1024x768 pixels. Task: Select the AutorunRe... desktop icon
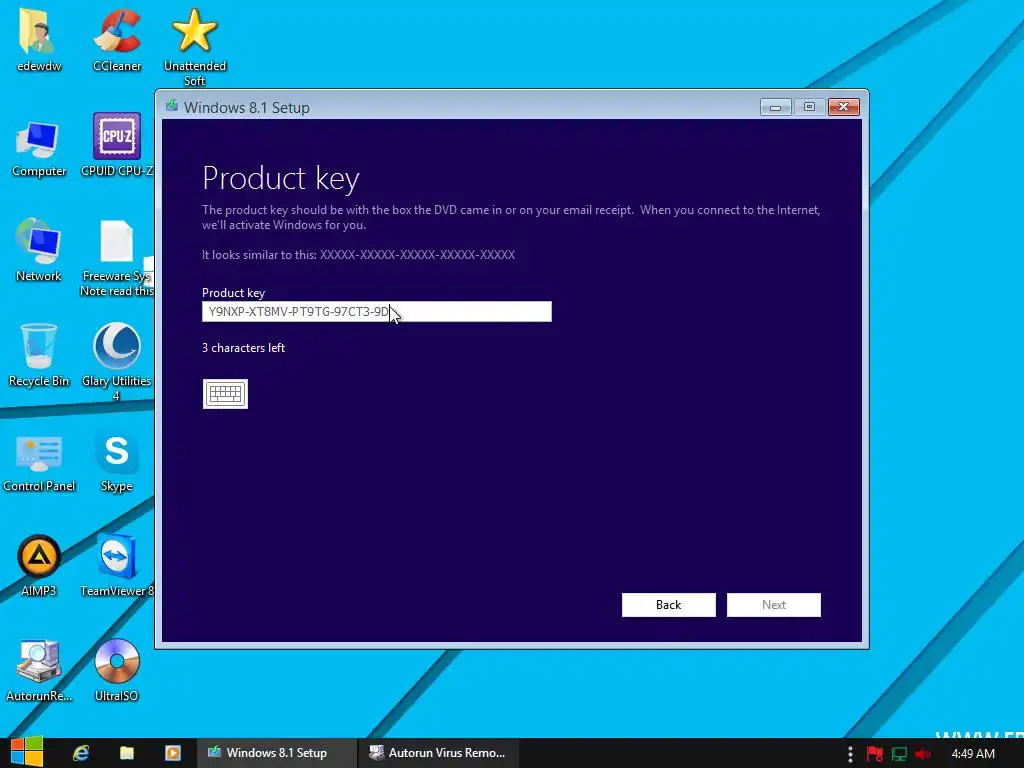(x=39, y=671)
